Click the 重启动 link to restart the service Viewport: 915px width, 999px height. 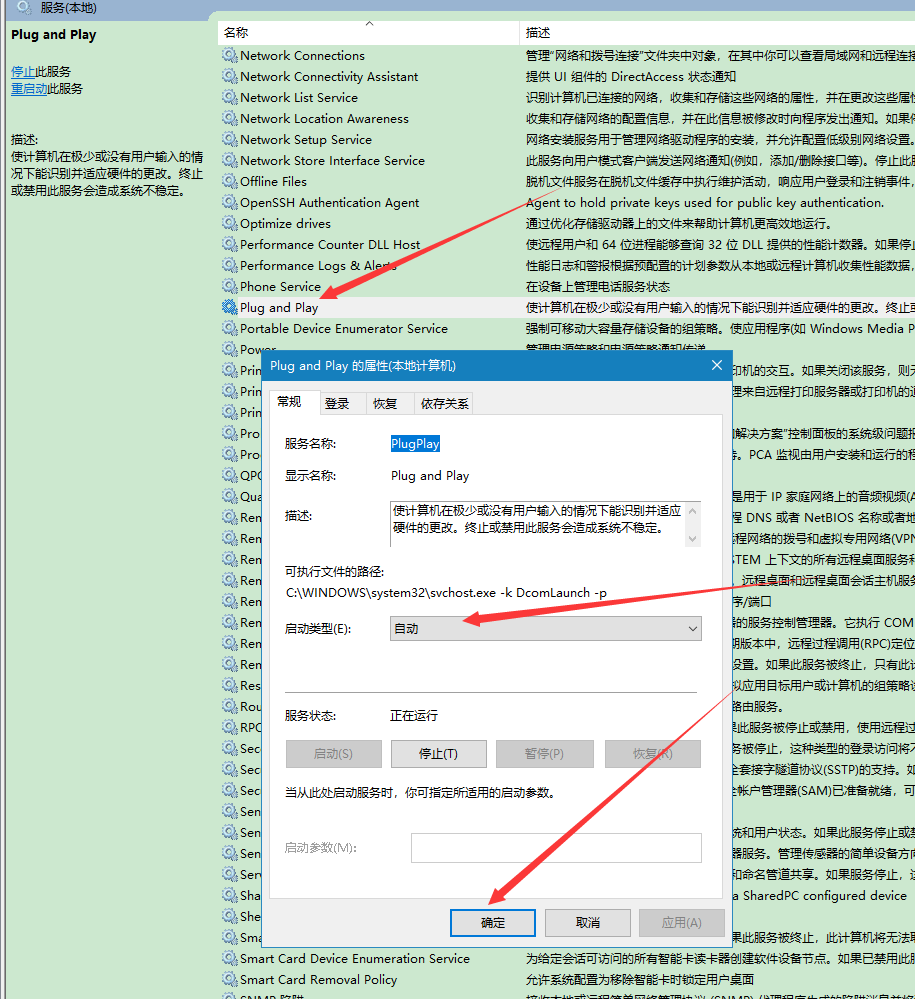pyautogui.click(x=29, y=89)
